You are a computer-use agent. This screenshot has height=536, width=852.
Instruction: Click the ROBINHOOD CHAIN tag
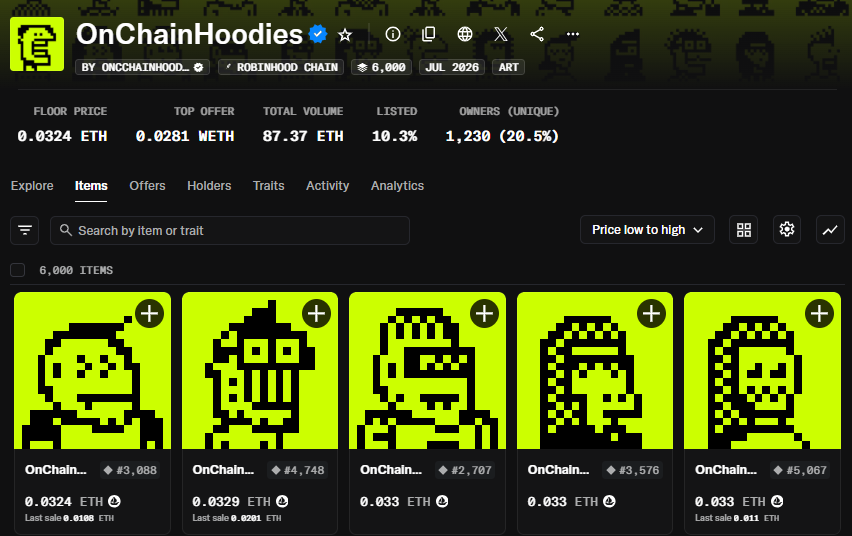[281, 67]
